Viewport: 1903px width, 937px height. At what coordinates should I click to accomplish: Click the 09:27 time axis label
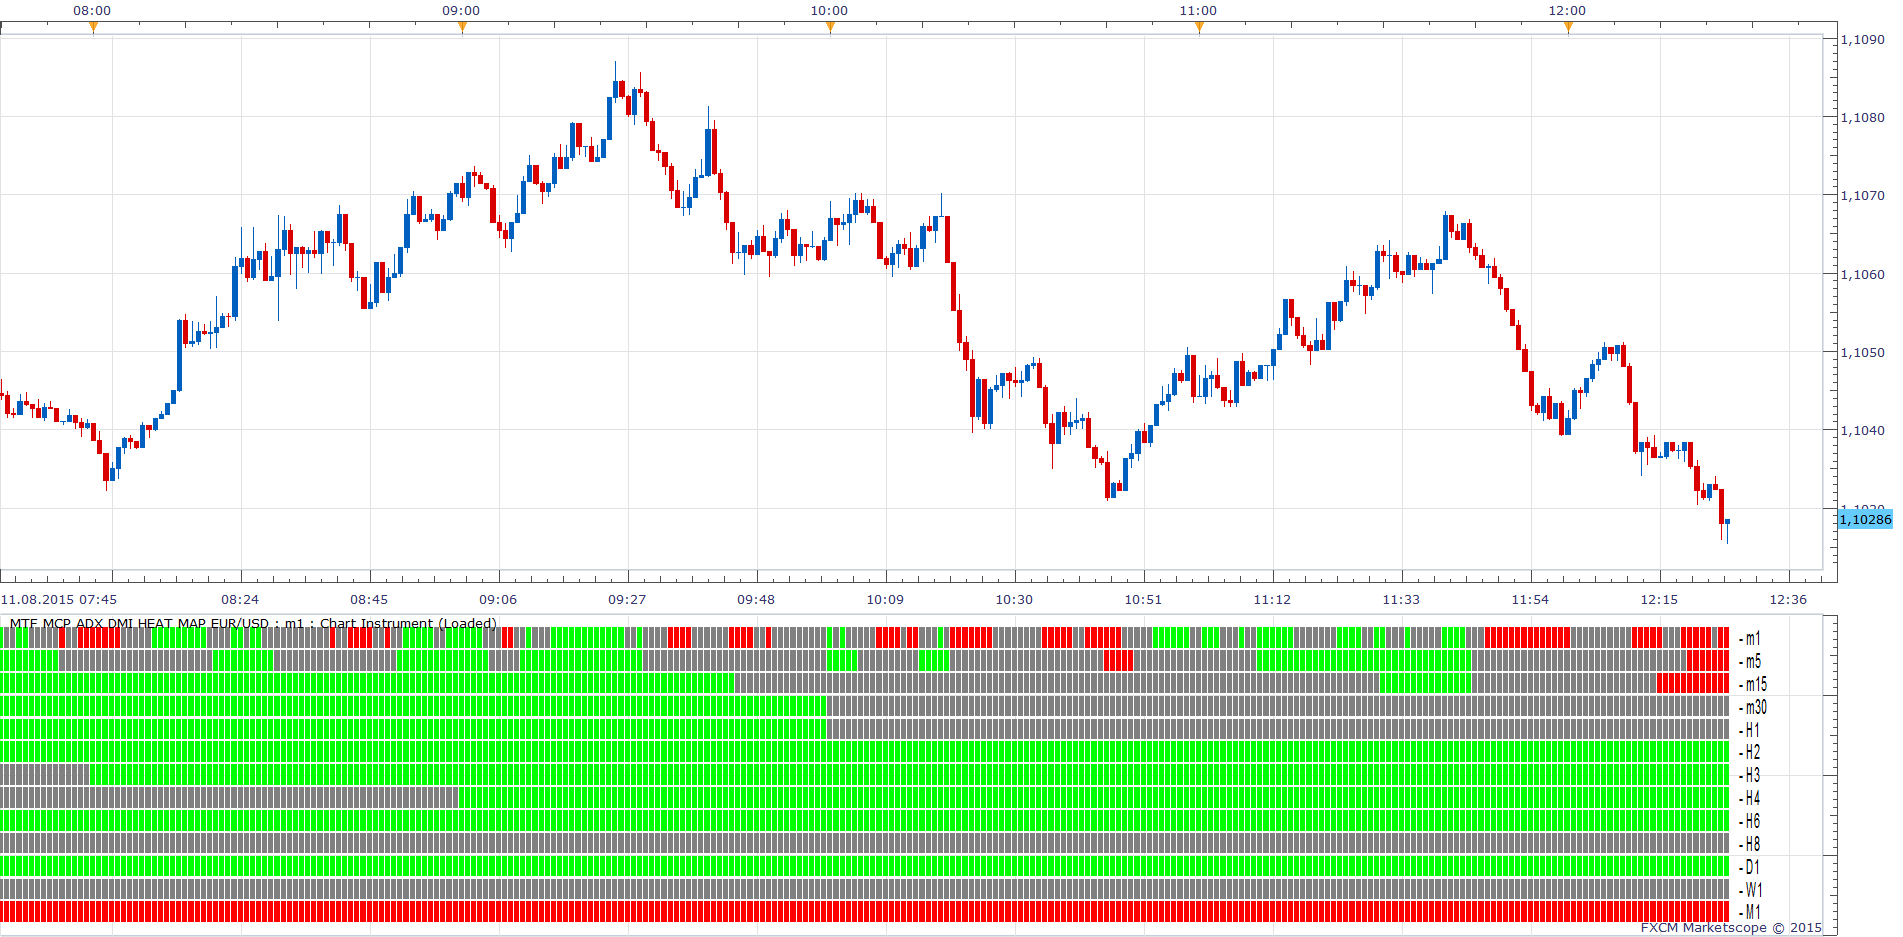(x=627, y=600)
